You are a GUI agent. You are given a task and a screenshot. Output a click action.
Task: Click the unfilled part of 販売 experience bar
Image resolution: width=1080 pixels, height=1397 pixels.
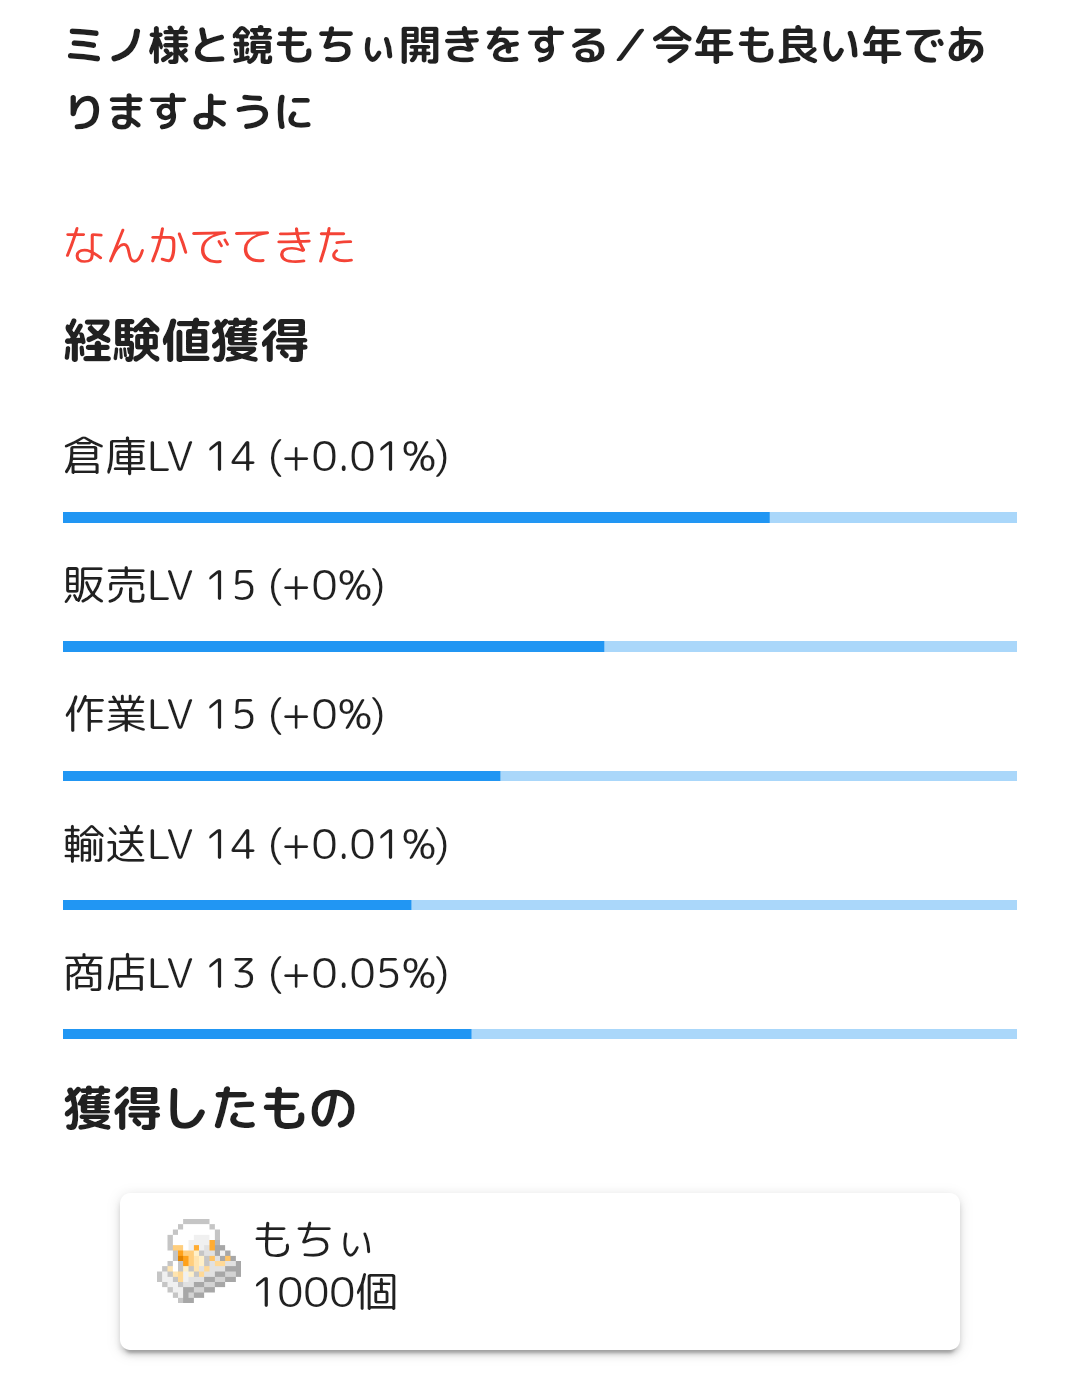810,647
